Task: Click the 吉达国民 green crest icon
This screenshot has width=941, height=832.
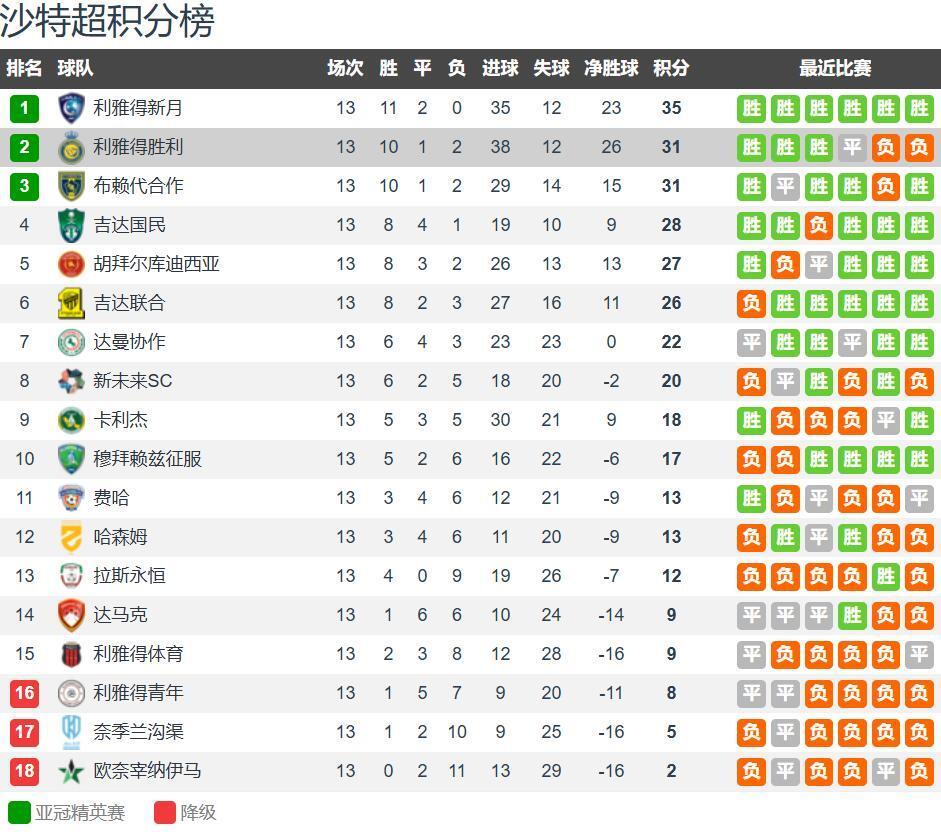Action: 71,225
